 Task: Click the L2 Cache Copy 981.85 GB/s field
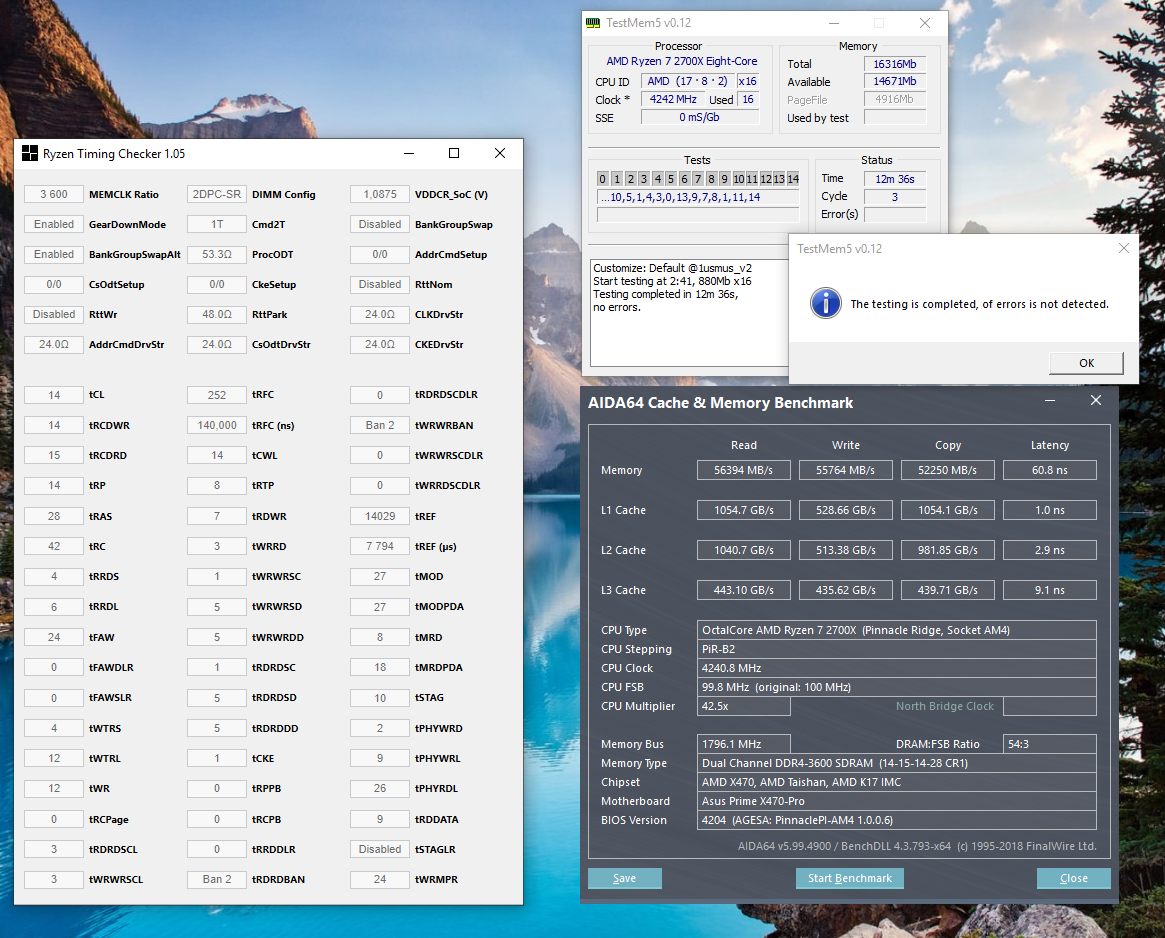947,550
